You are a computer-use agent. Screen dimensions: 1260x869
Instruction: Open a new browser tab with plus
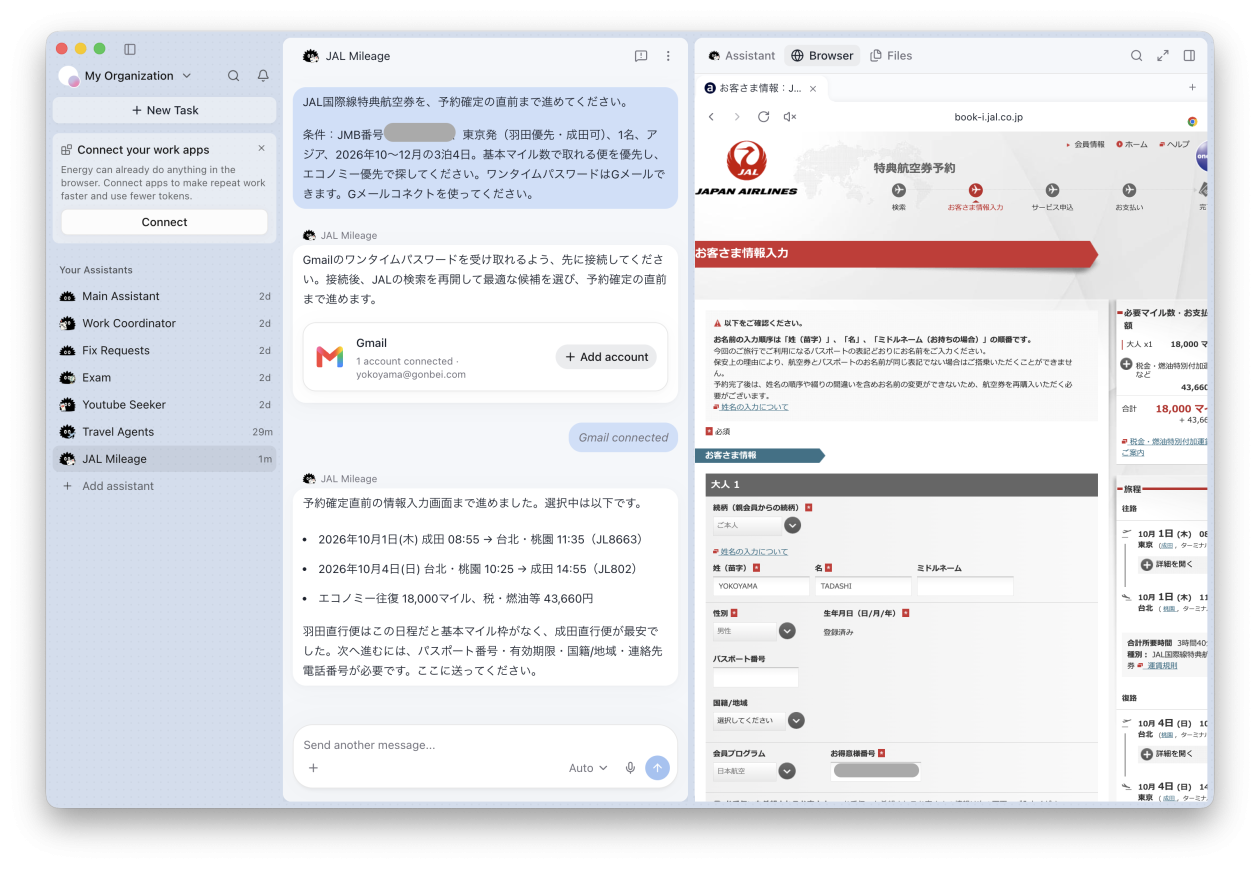(x=1192, y=88)
